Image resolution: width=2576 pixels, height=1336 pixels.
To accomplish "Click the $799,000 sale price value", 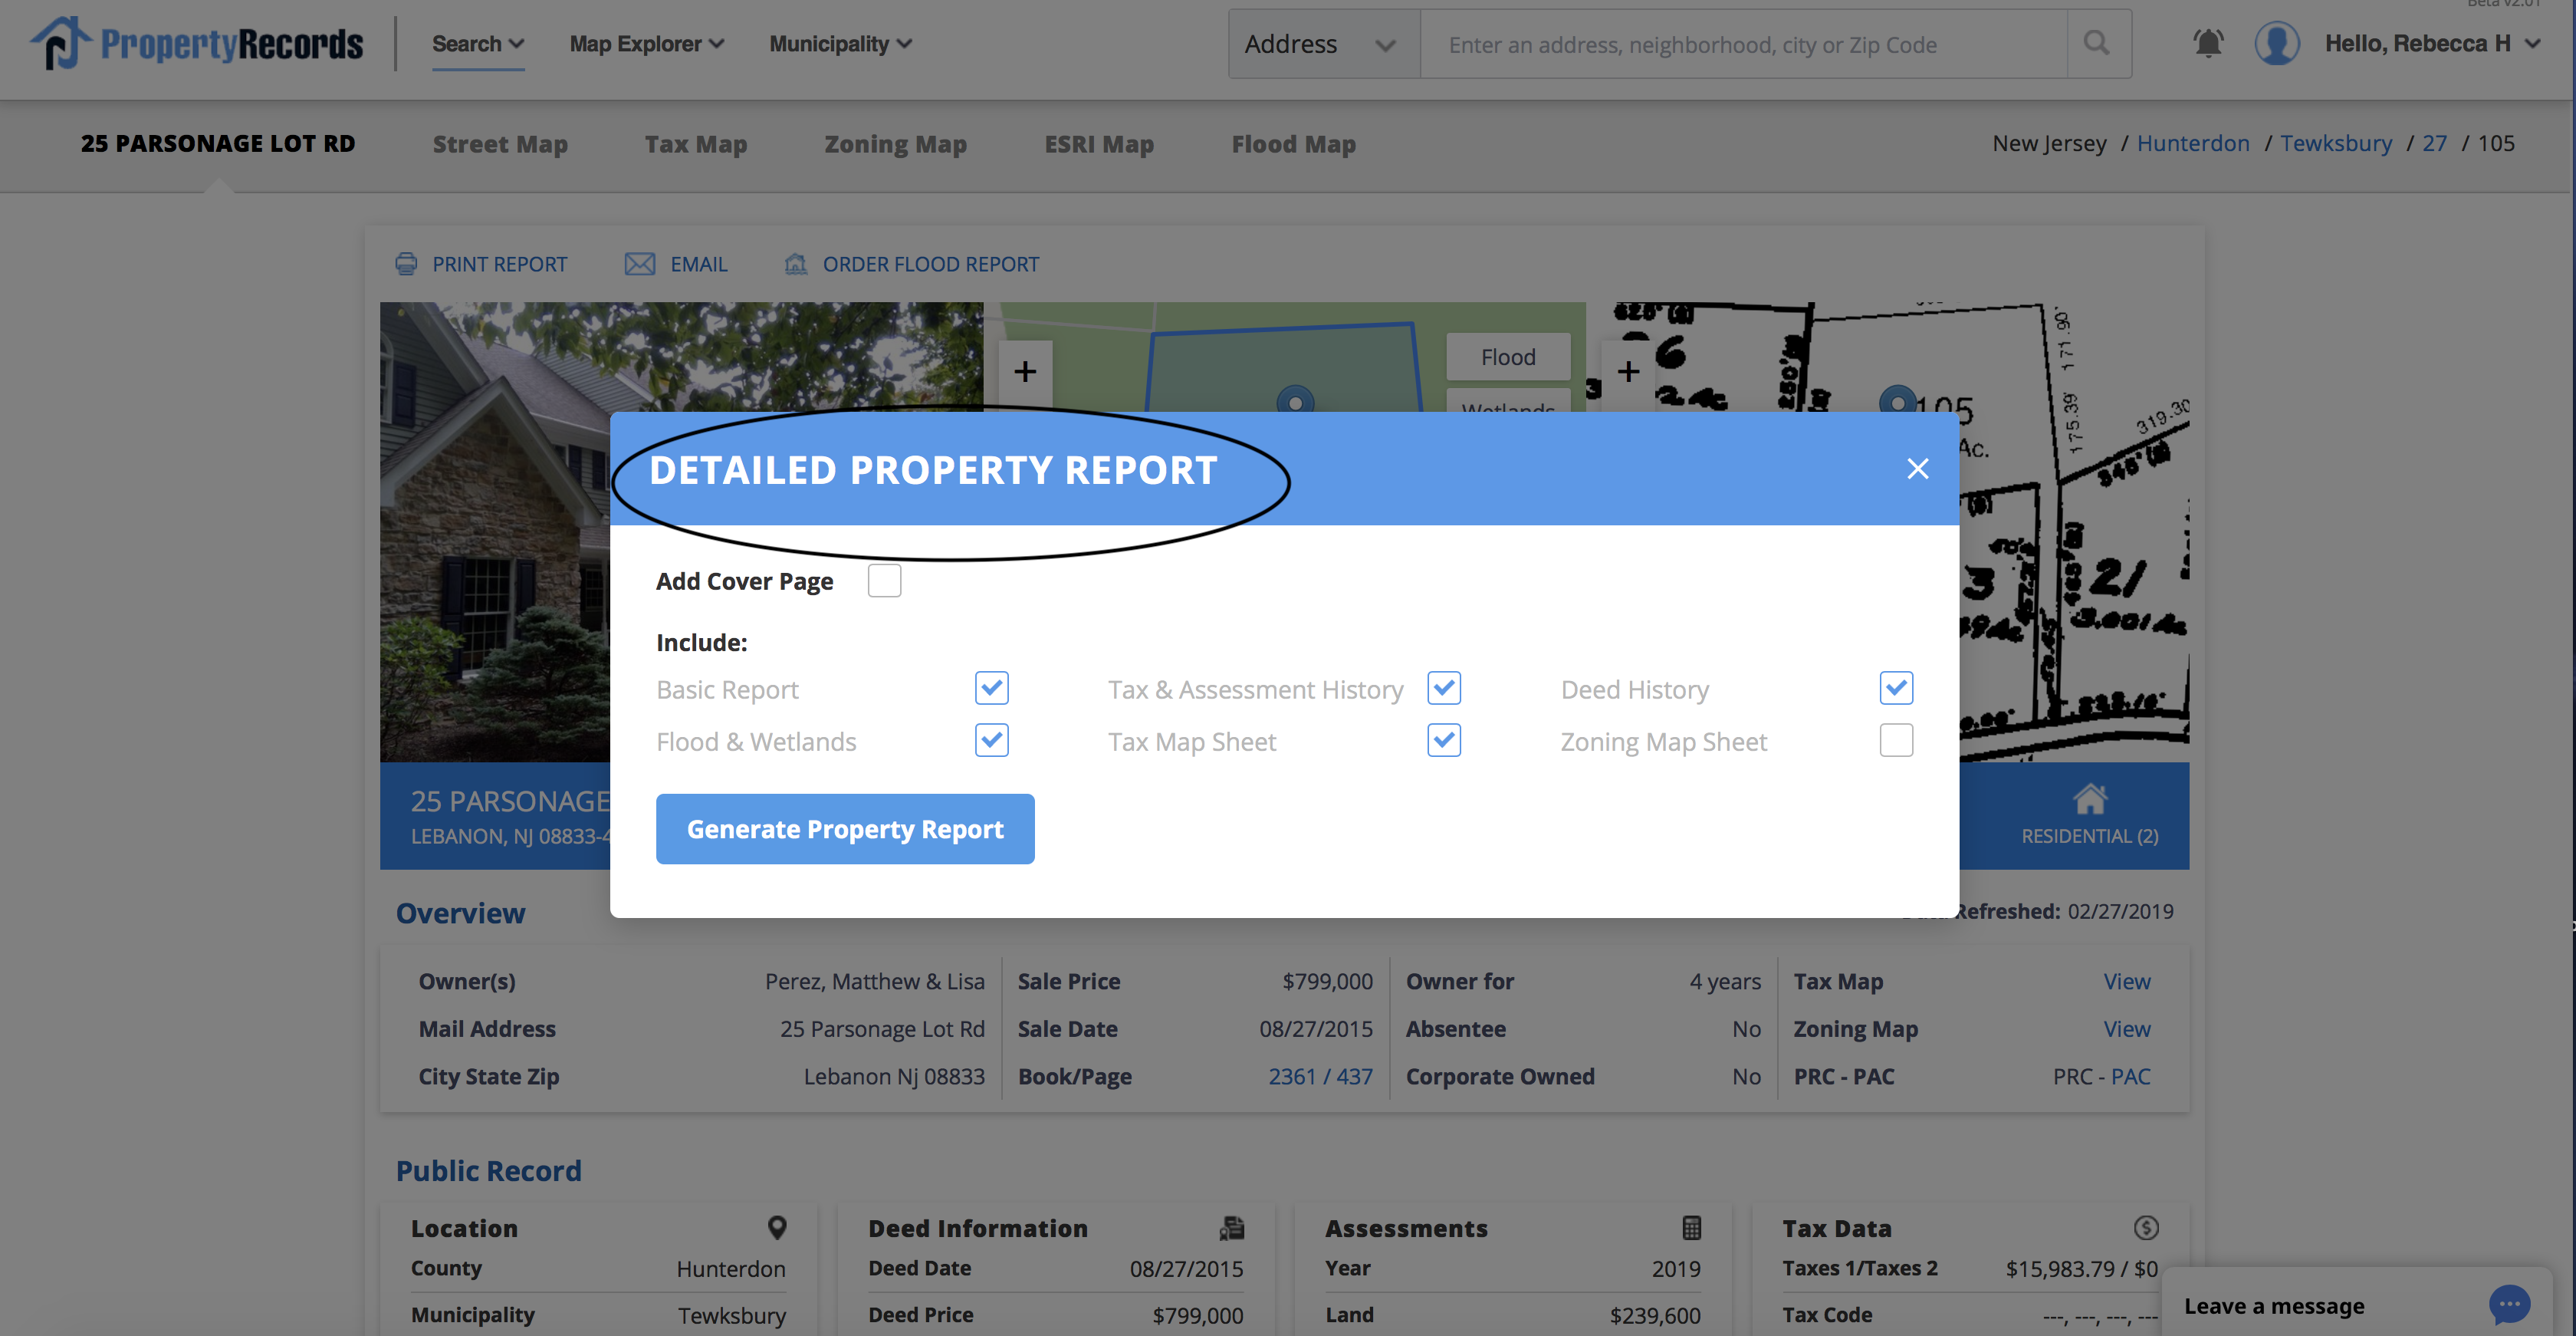I will click(x=1327, y=981).
